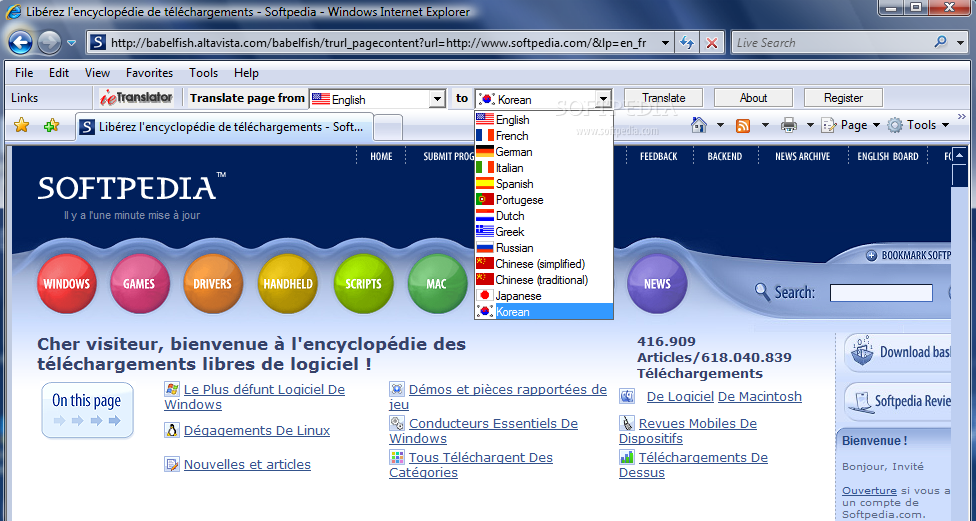This screenshot has width=976, height=521.
Task: Choose Italian in the language list
Action: (x=543, y=168)
